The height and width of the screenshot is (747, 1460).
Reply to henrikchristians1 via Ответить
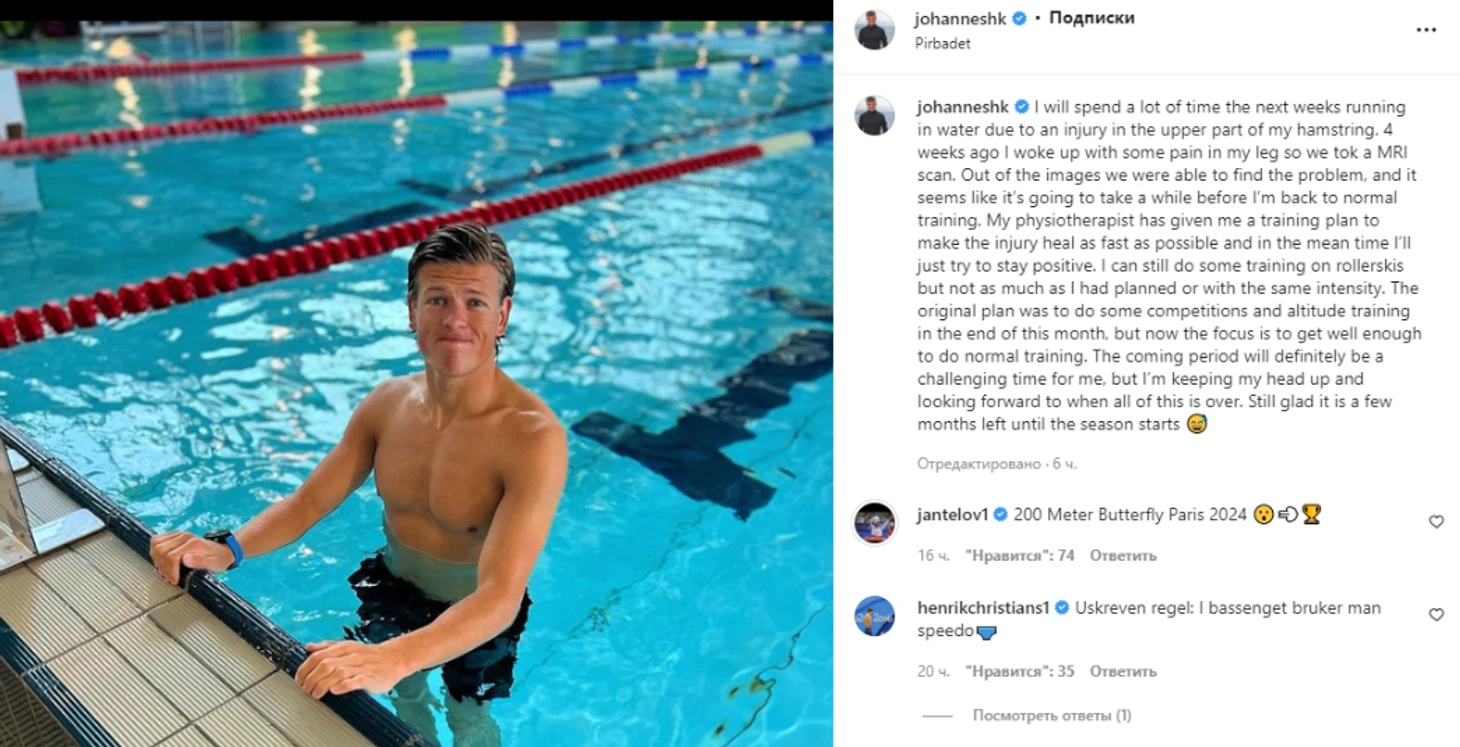(1122, 672)
